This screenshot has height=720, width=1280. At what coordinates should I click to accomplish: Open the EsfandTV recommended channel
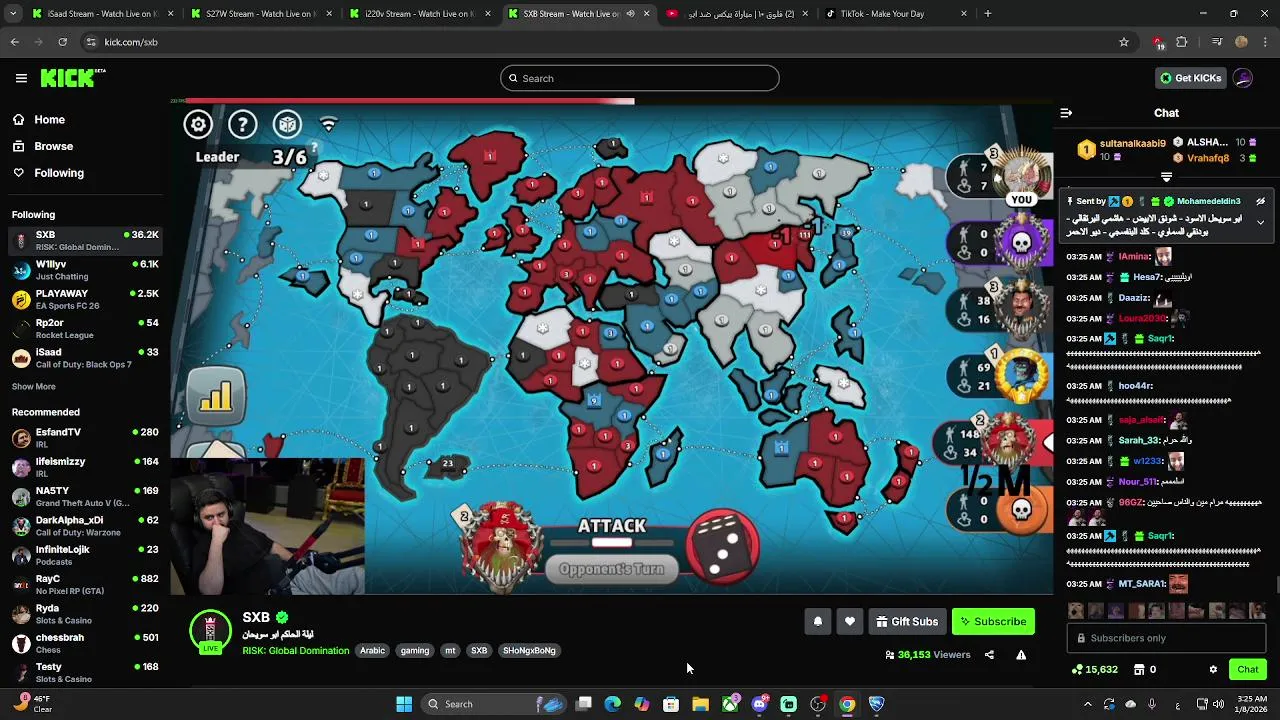(85, 438)
